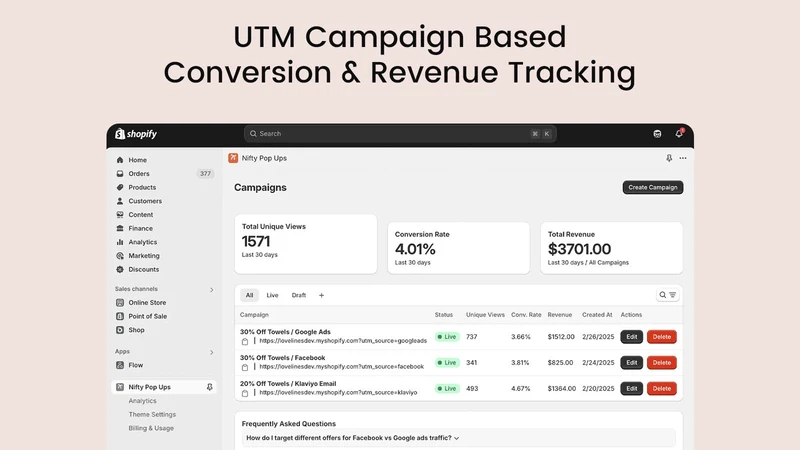Unpin Nifty Pop Ups in sidebar

tap(209, 387)
